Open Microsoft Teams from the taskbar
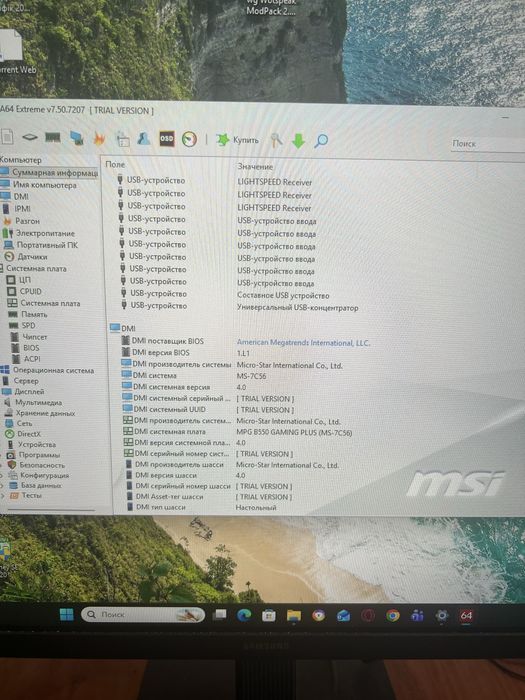Screen dimensions: 525x700 tap(417, 616)
